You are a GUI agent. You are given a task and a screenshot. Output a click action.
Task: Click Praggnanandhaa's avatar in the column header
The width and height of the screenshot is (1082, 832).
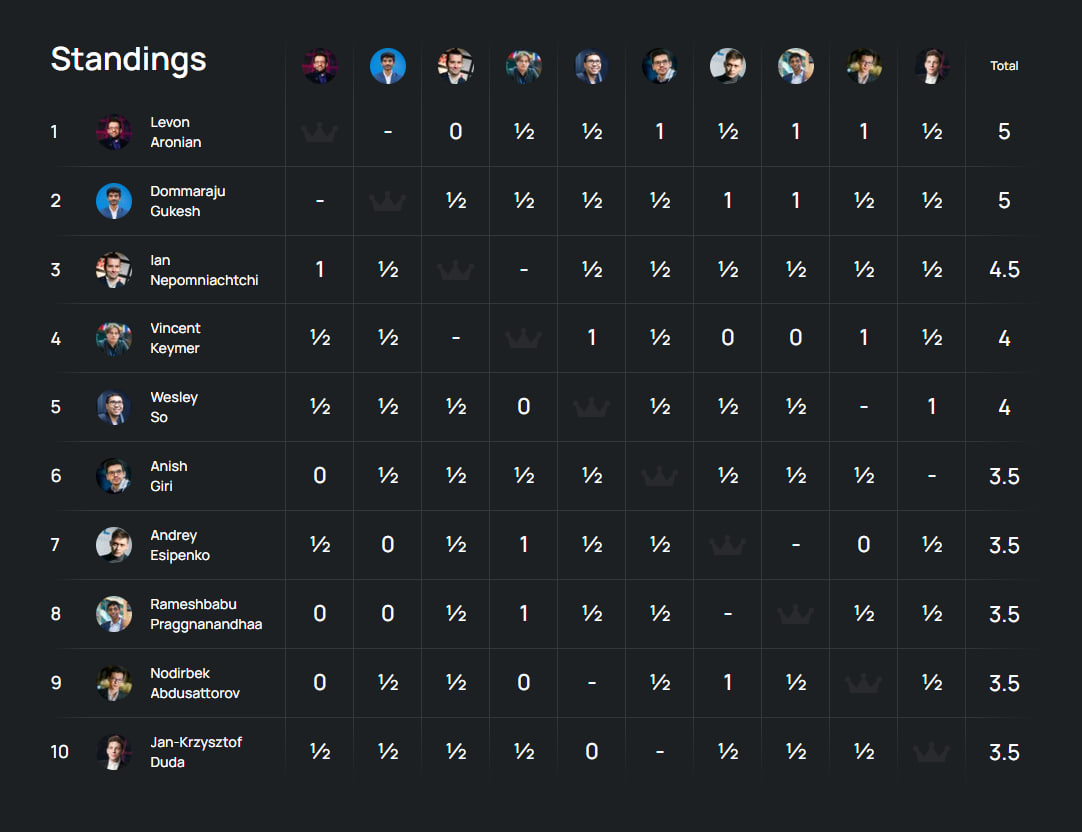[796, 66]
